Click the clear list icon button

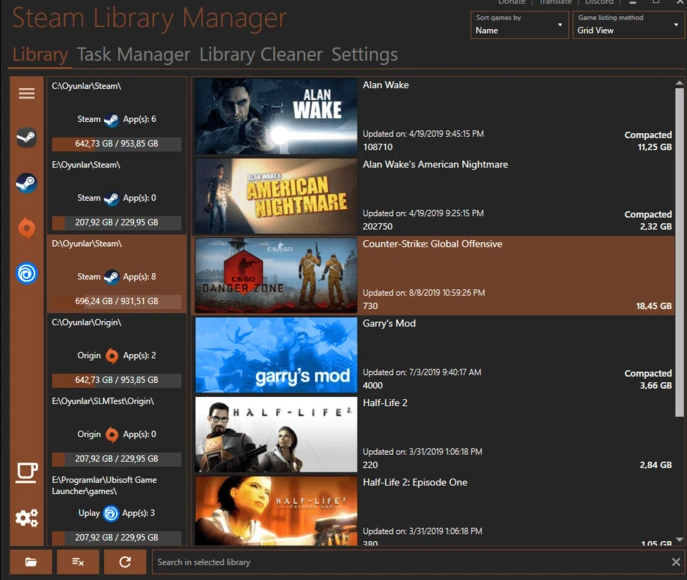click(x=78, y=562)
